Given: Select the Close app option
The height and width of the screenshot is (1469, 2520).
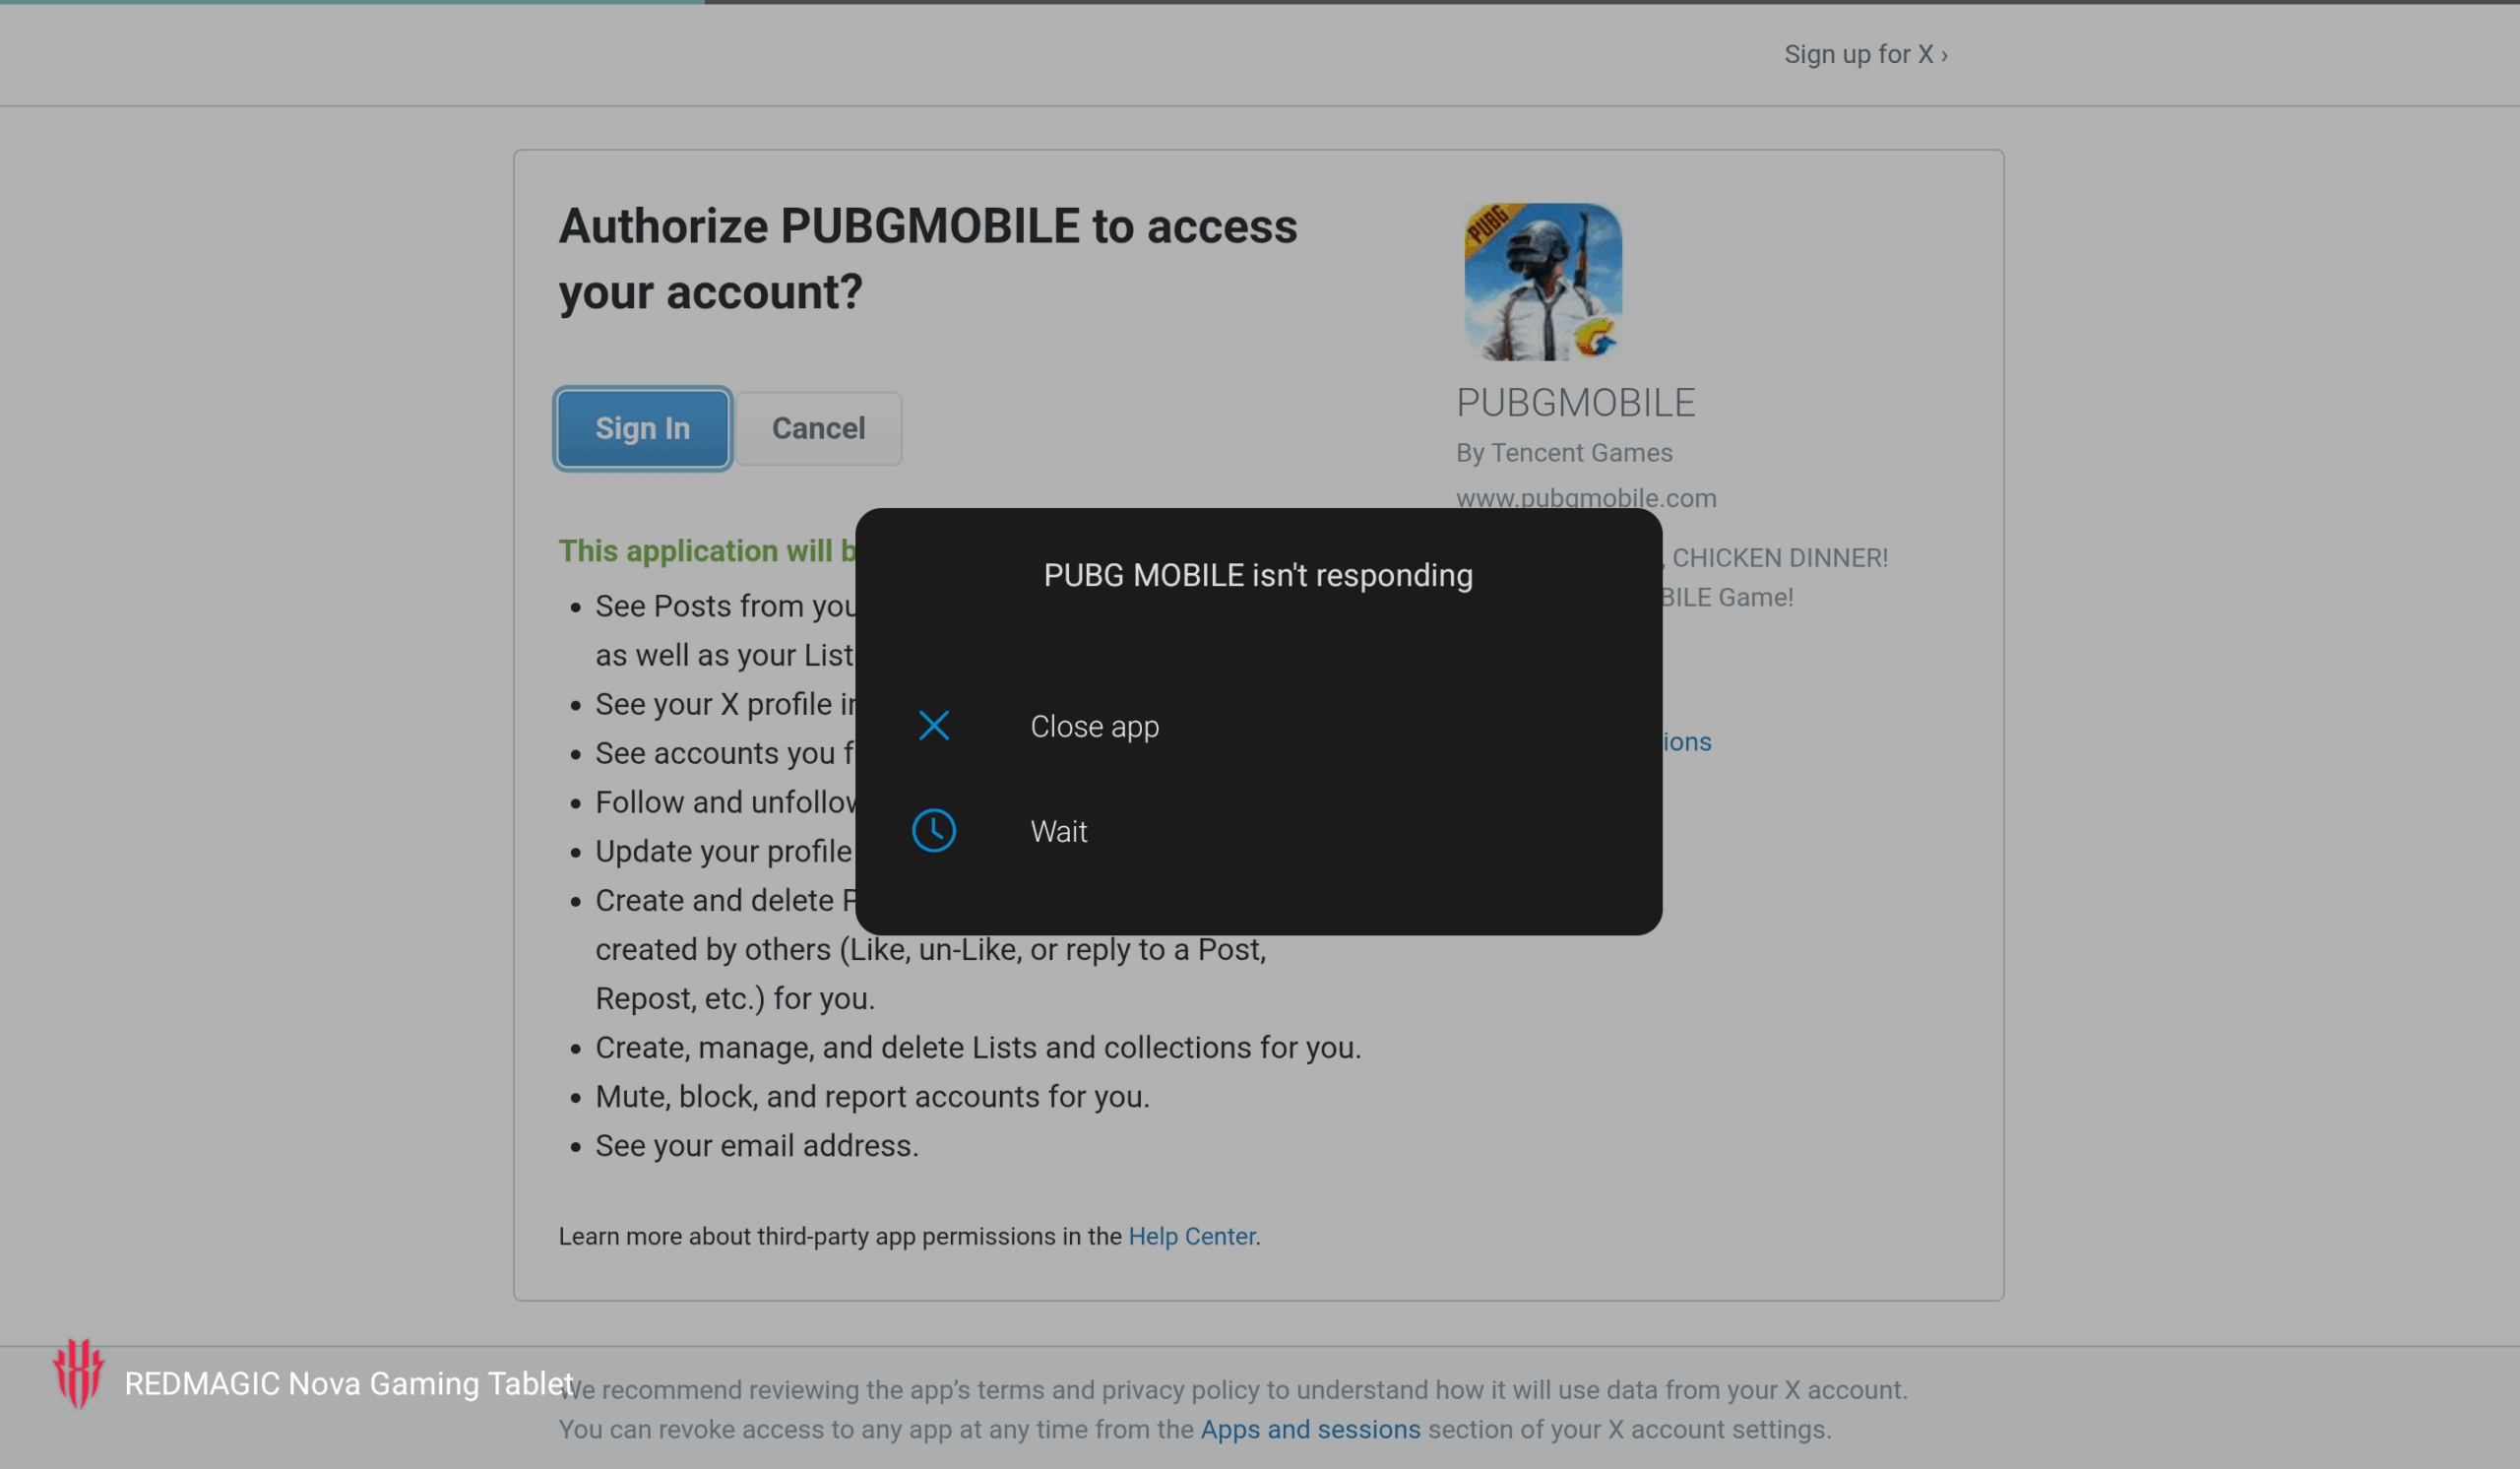Looking at the screenshot, I should pyautogui.click(x=1258, y=726).
